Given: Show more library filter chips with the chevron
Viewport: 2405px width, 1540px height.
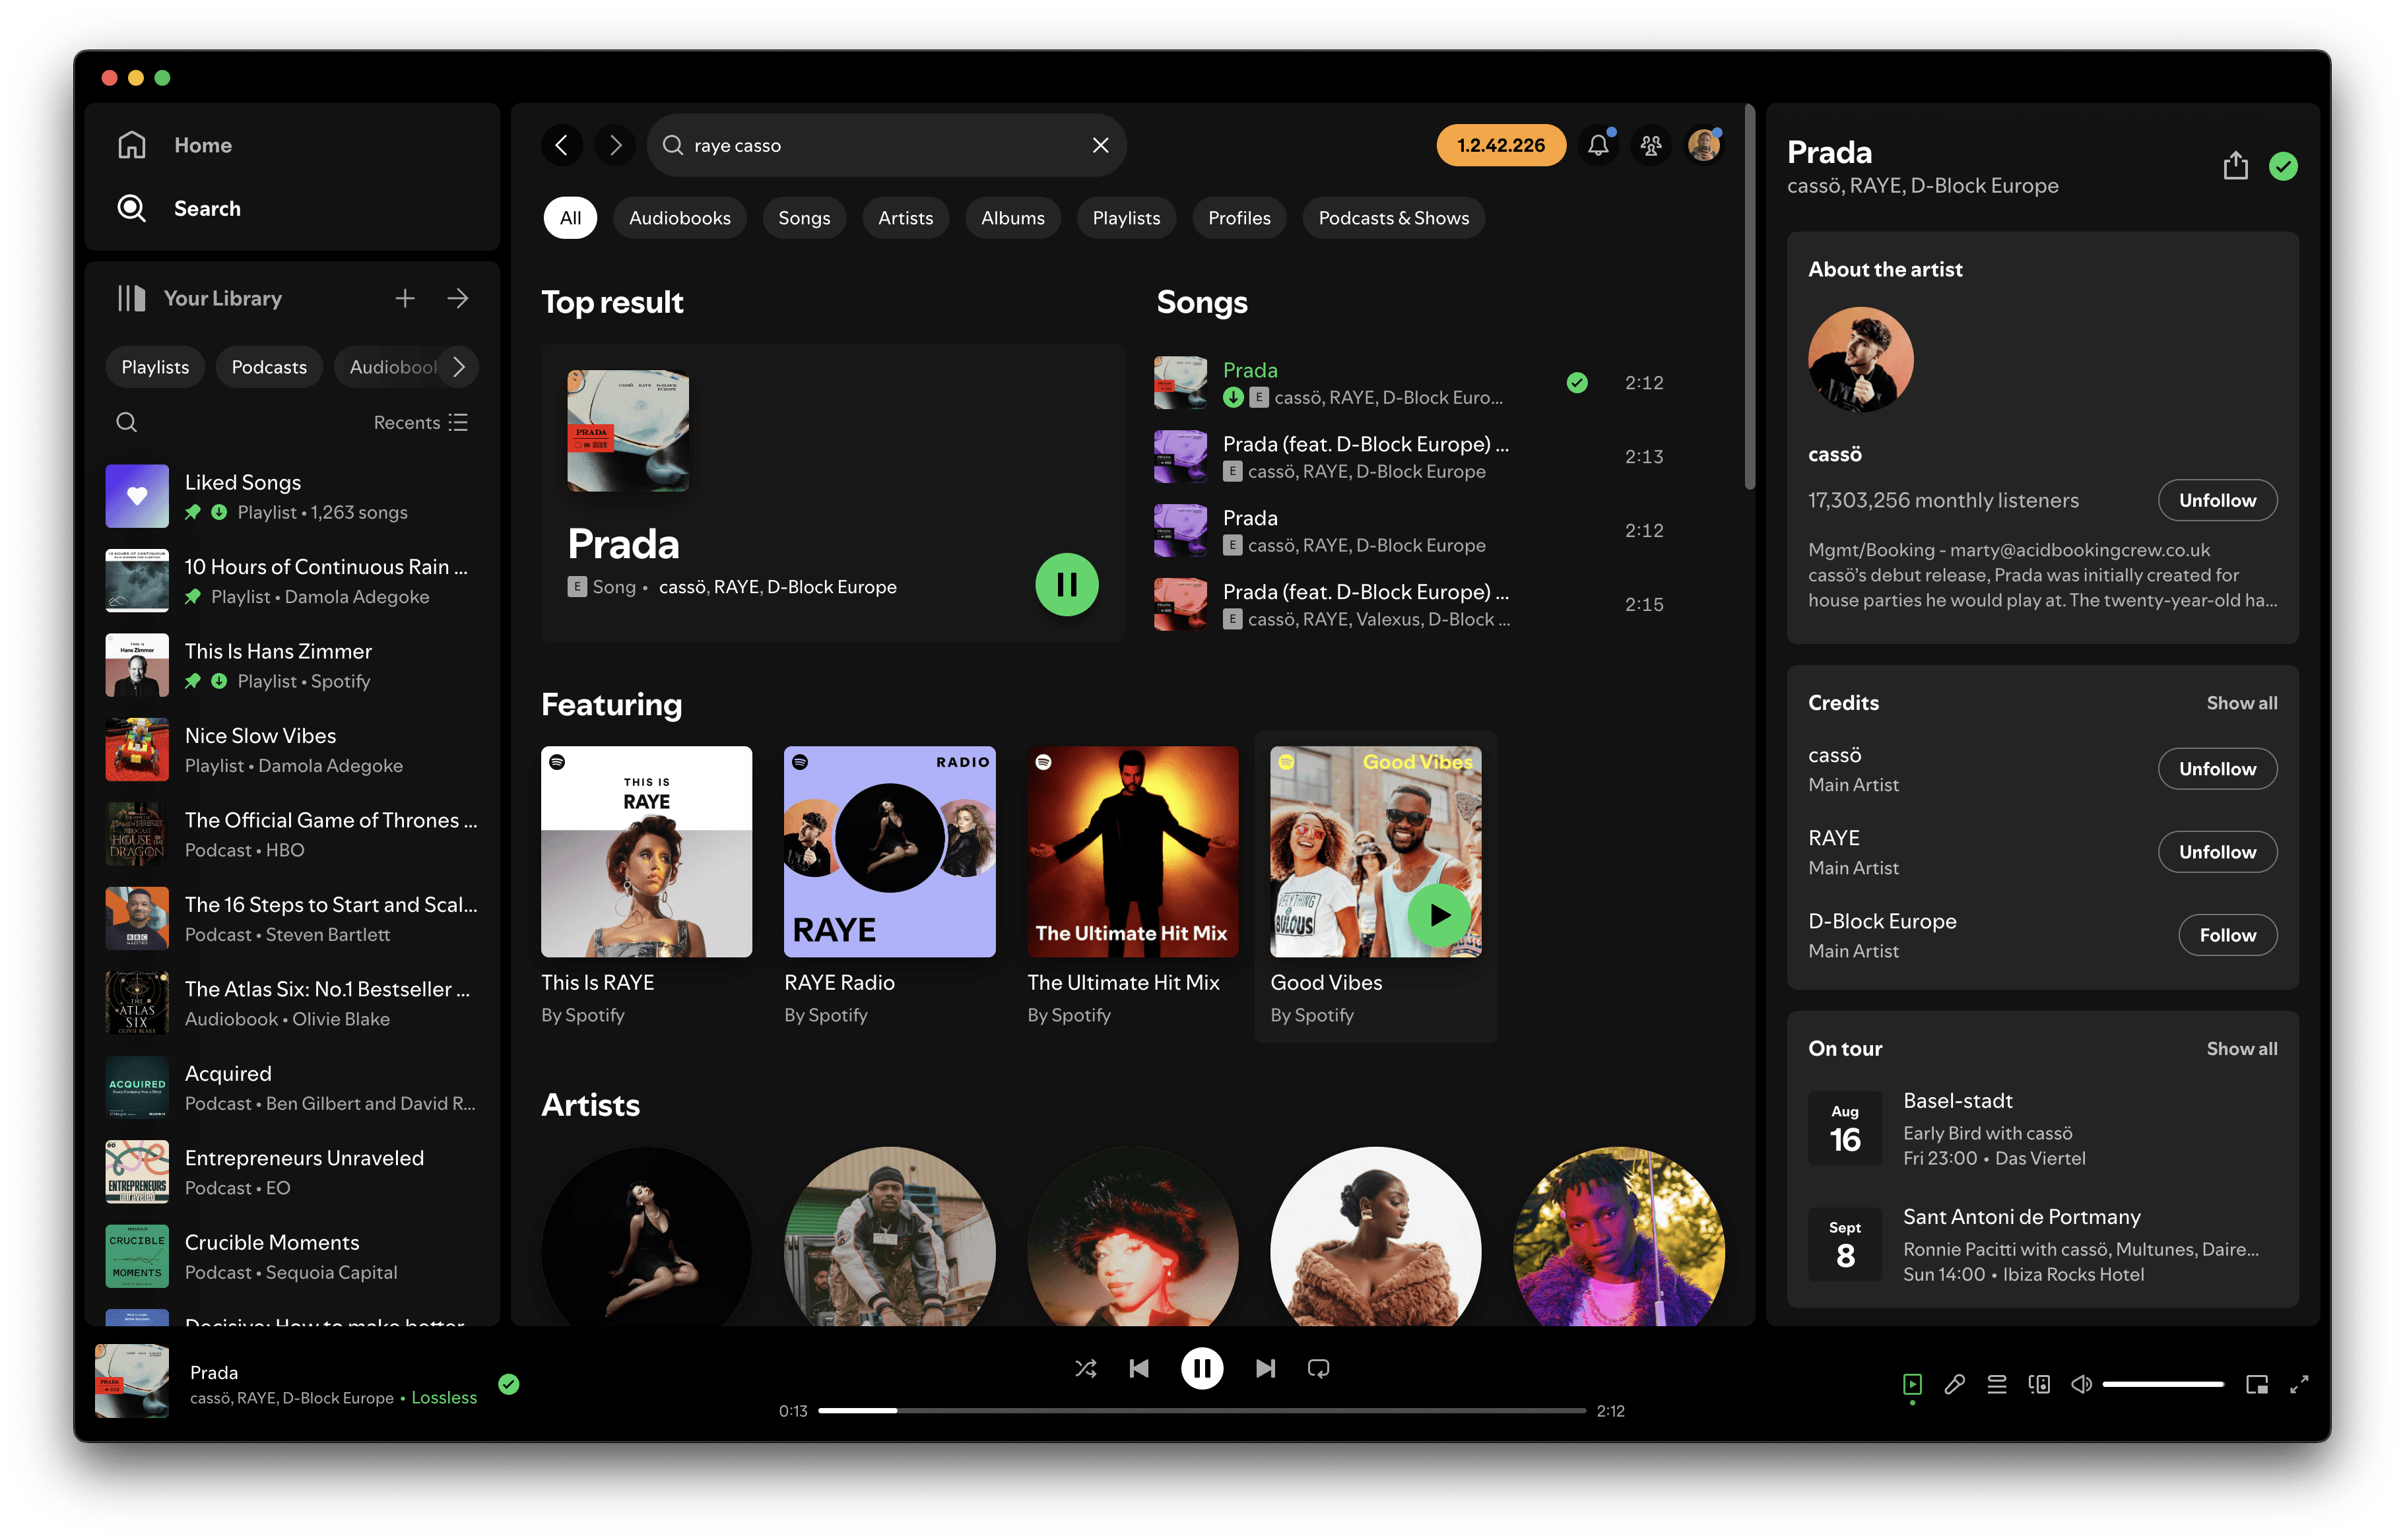Looking at the screenshot, I should click(459, 367).
